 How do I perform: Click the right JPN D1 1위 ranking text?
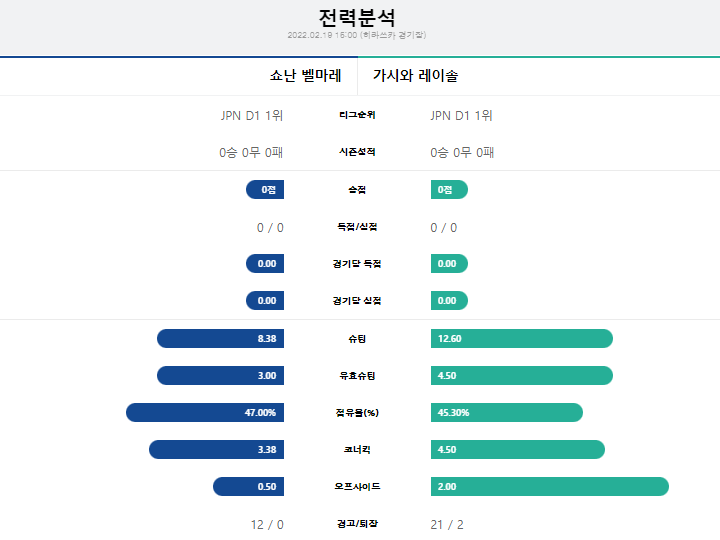(461, 115)
